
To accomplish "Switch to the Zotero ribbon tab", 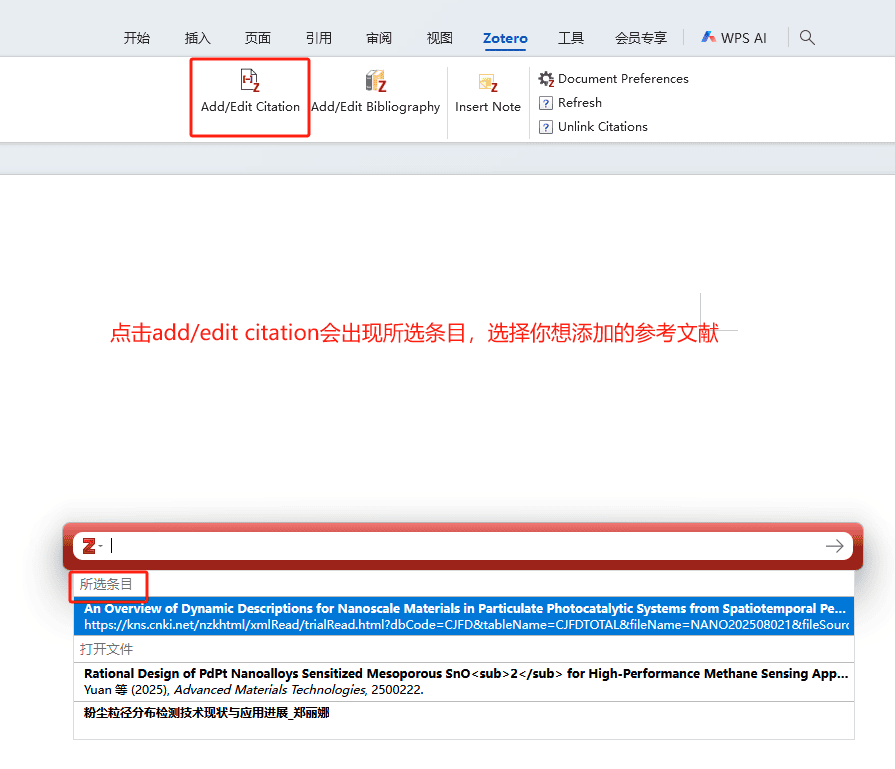I will 505,38.
